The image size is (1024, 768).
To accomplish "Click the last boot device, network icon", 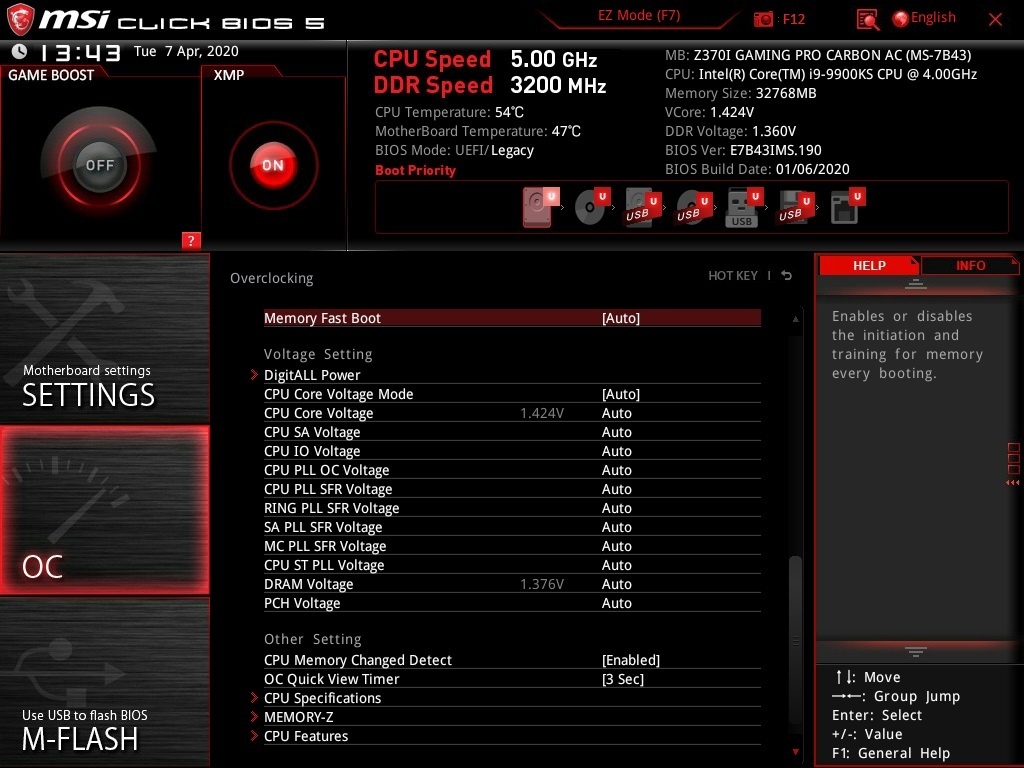I will [x=847, y=207].
